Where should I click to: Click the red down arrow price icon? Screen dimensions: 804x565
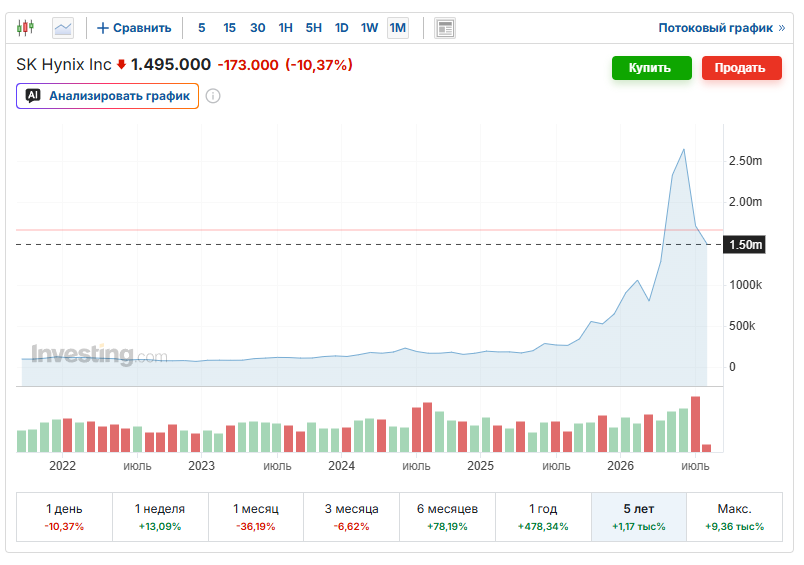121,65
